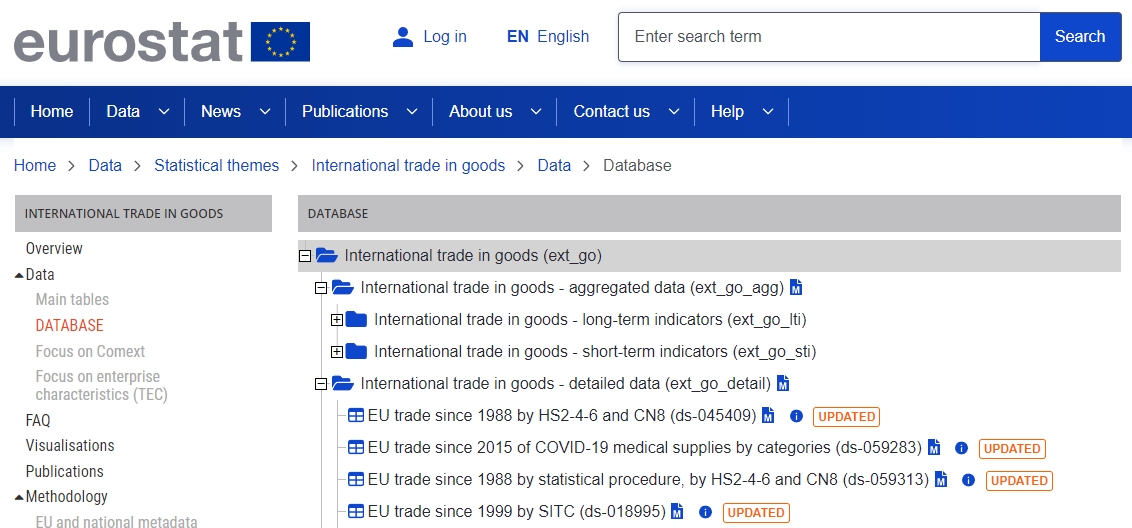Viewport: 1132px width, 528px height.
Task: Open FAQ in the left sidebar
Action: tap(38, 420)
